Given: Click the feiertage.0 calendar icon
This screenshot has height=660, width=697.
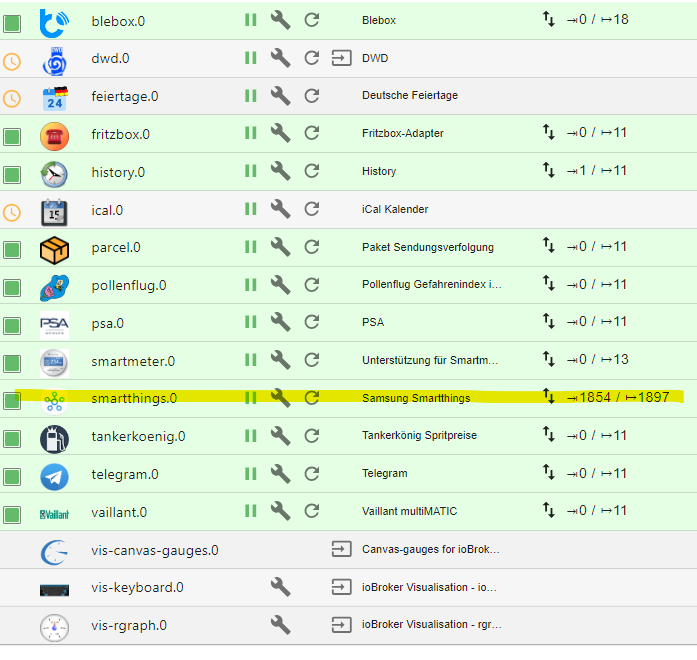Looking at the screenshot, I should (x=54, y=97).
